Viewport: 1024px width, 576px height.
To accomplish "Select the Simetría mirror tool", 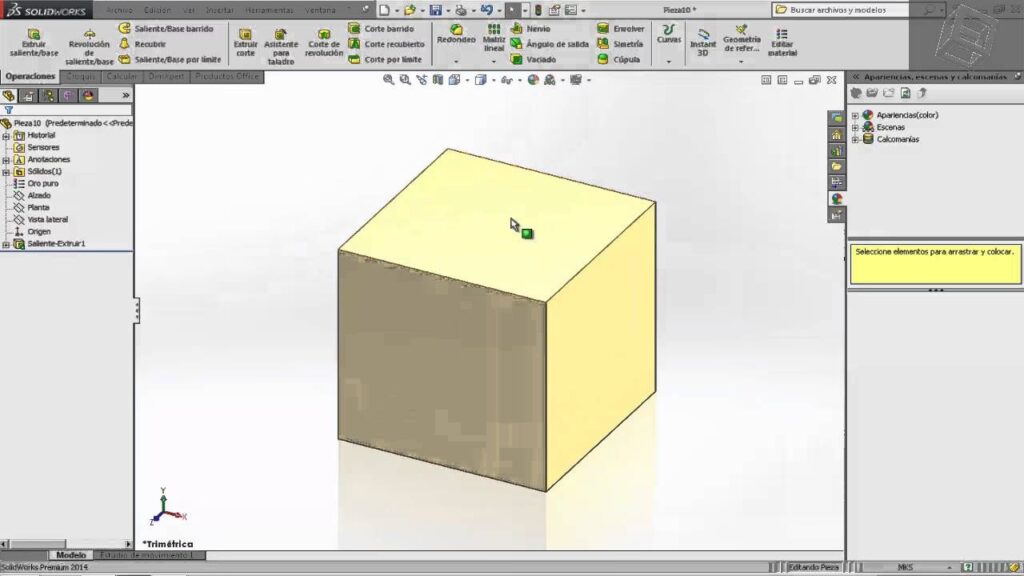I will 620,44.
